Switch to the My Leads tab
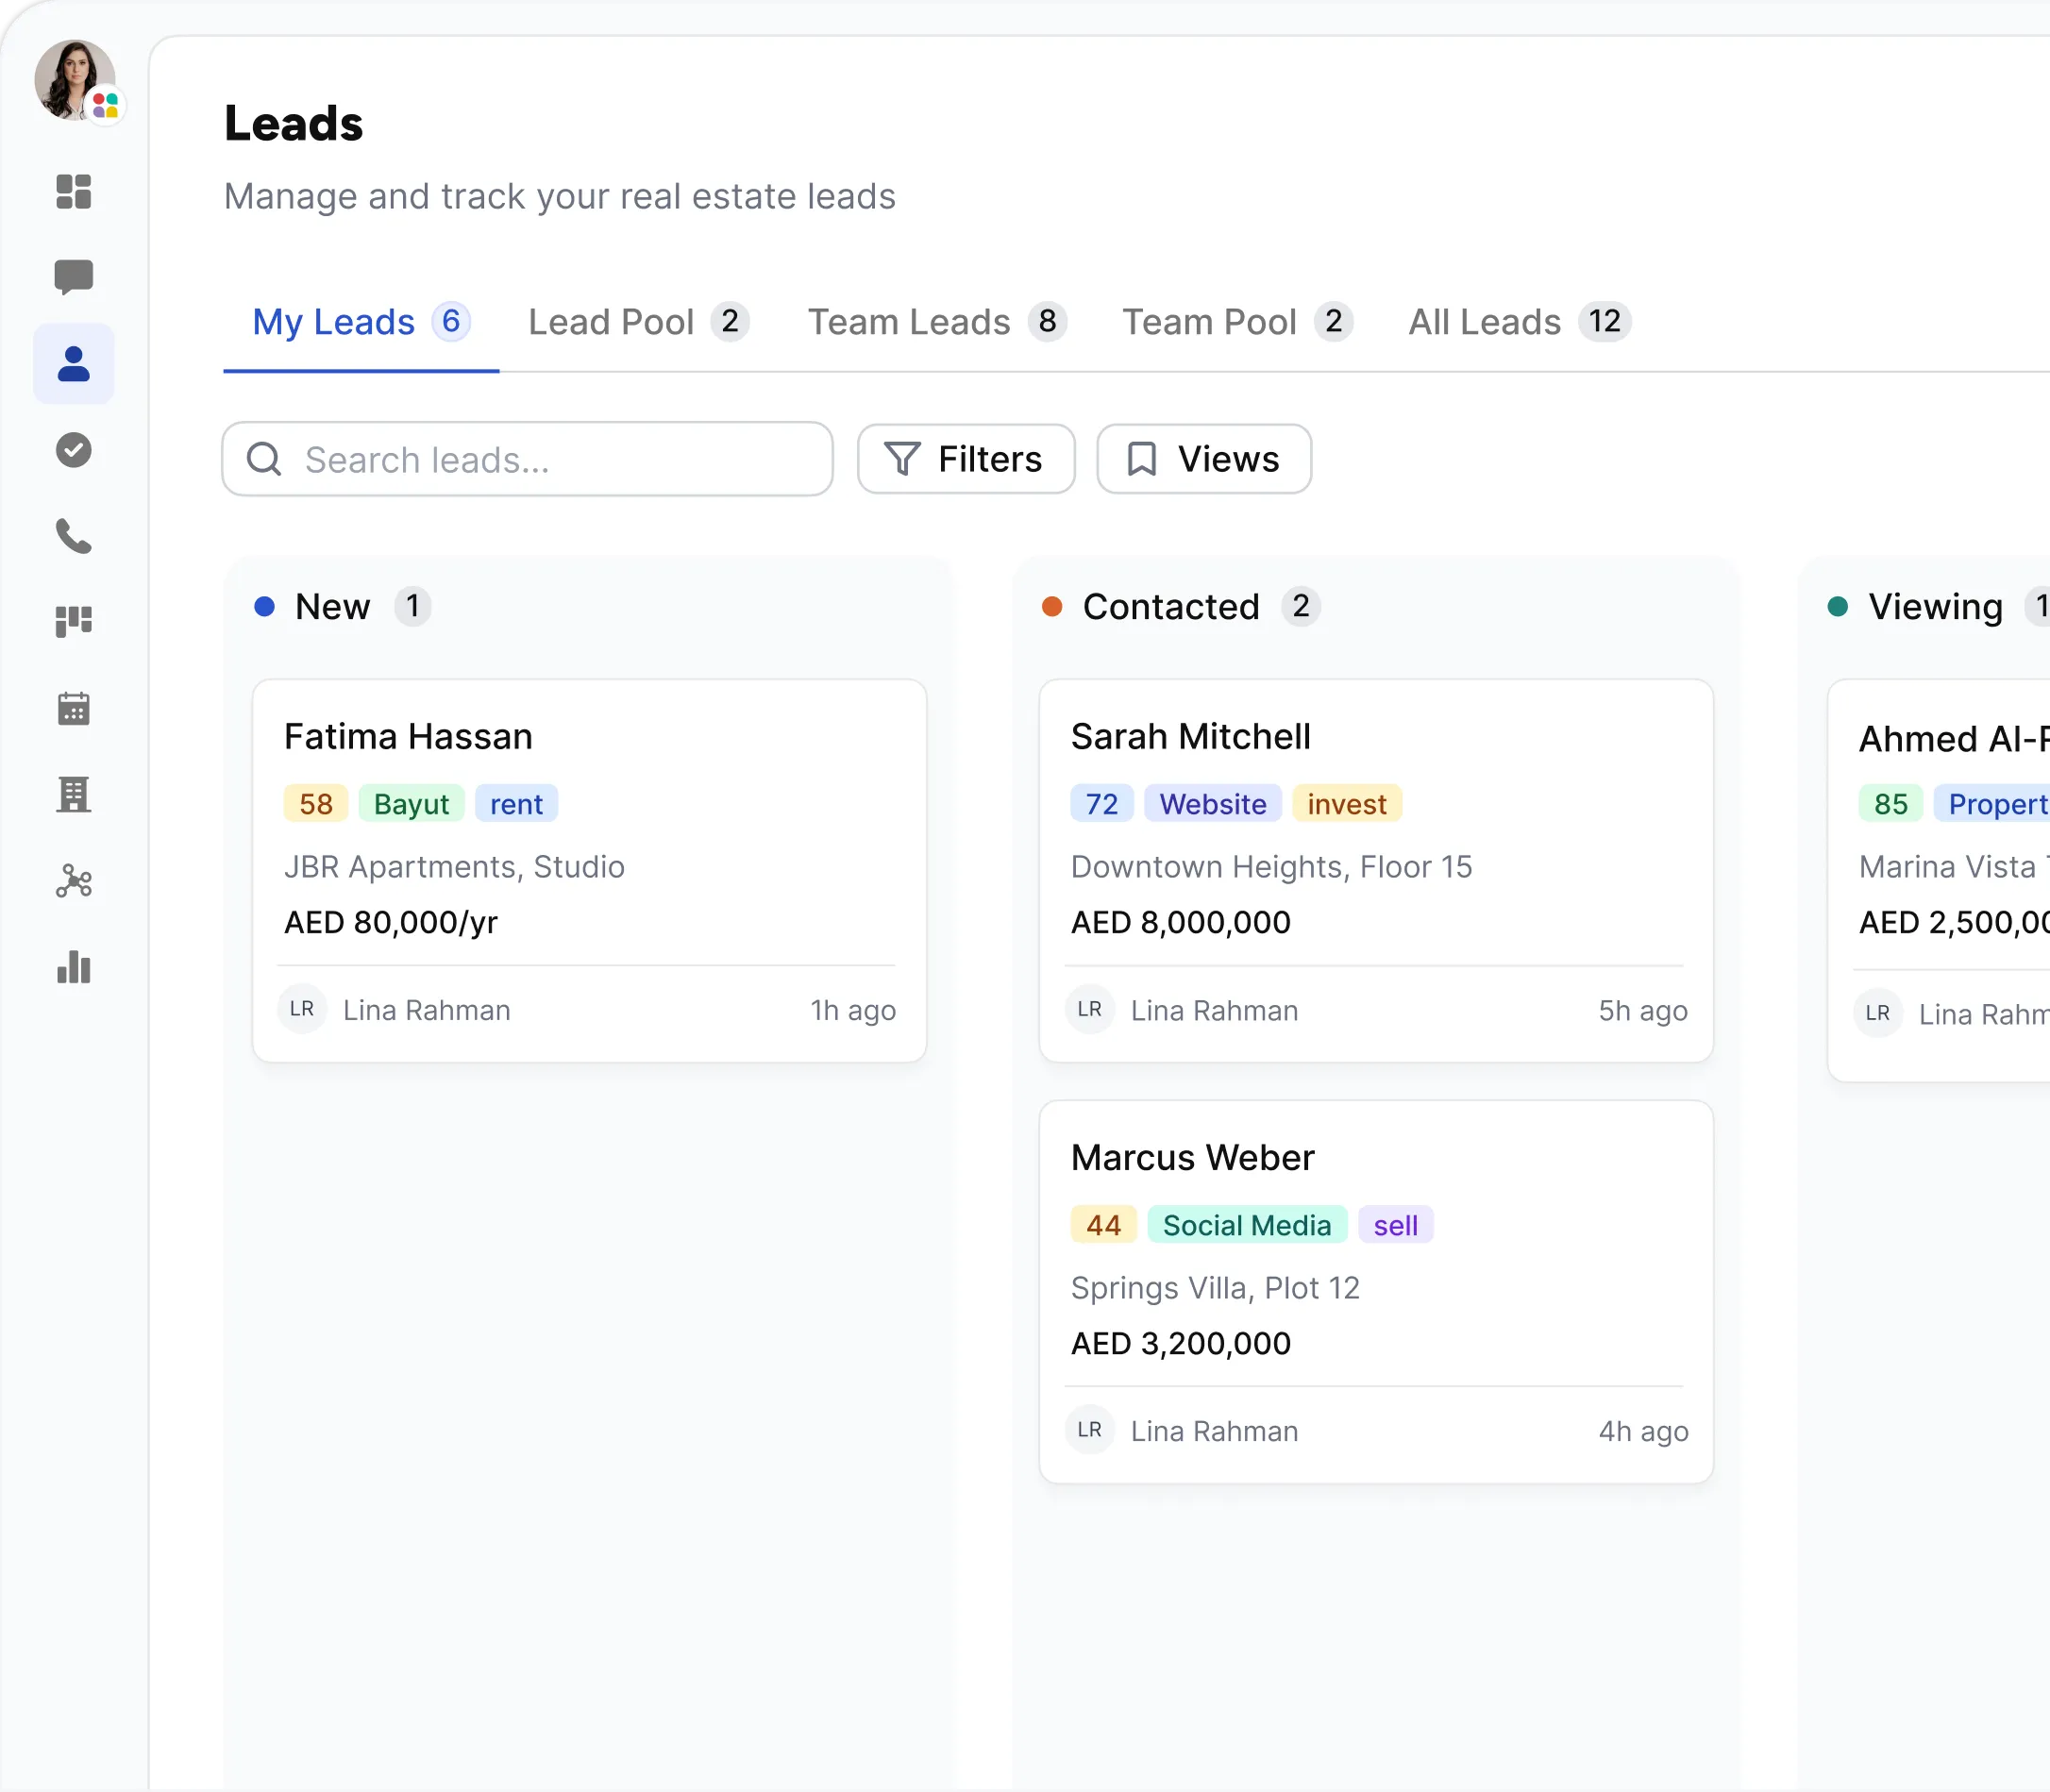The width and height of the screenshot is (2050, 1792). click(x=361, y=322)
